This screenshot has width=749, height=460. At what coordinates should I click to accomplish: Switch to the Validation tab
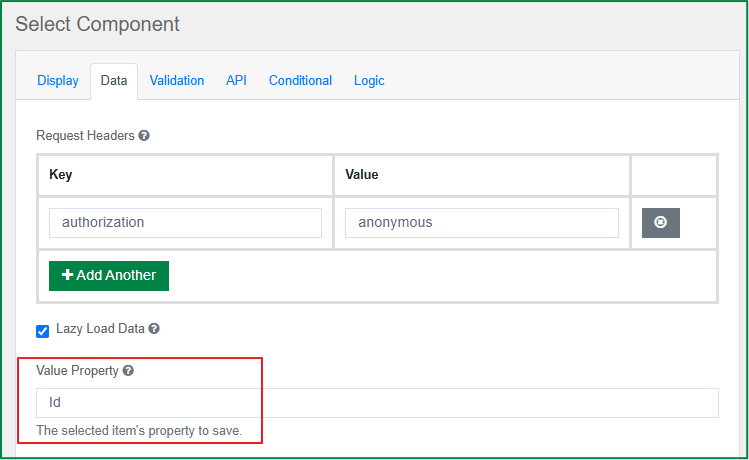pyautogui.click(x=177, y=81)
